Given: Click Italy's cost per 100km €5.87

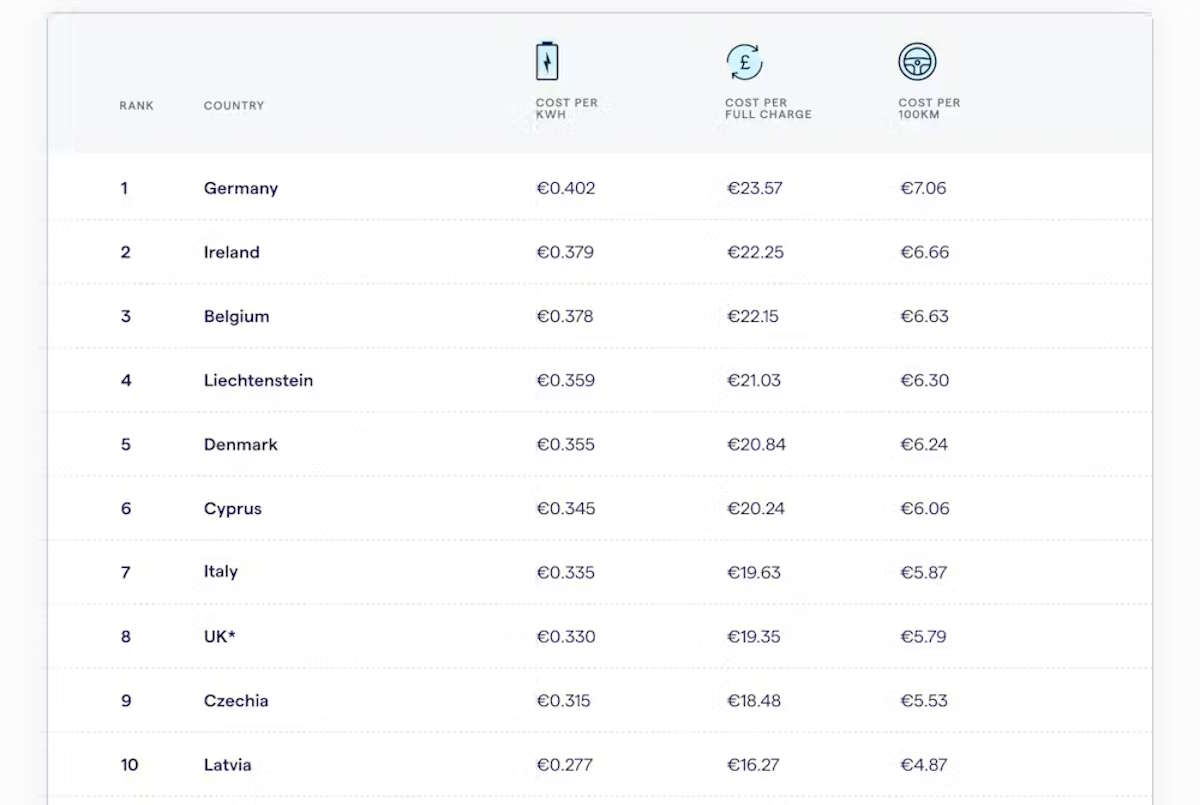Looking at the screenshot, I should pyautogui.click(x=923, y=572).
